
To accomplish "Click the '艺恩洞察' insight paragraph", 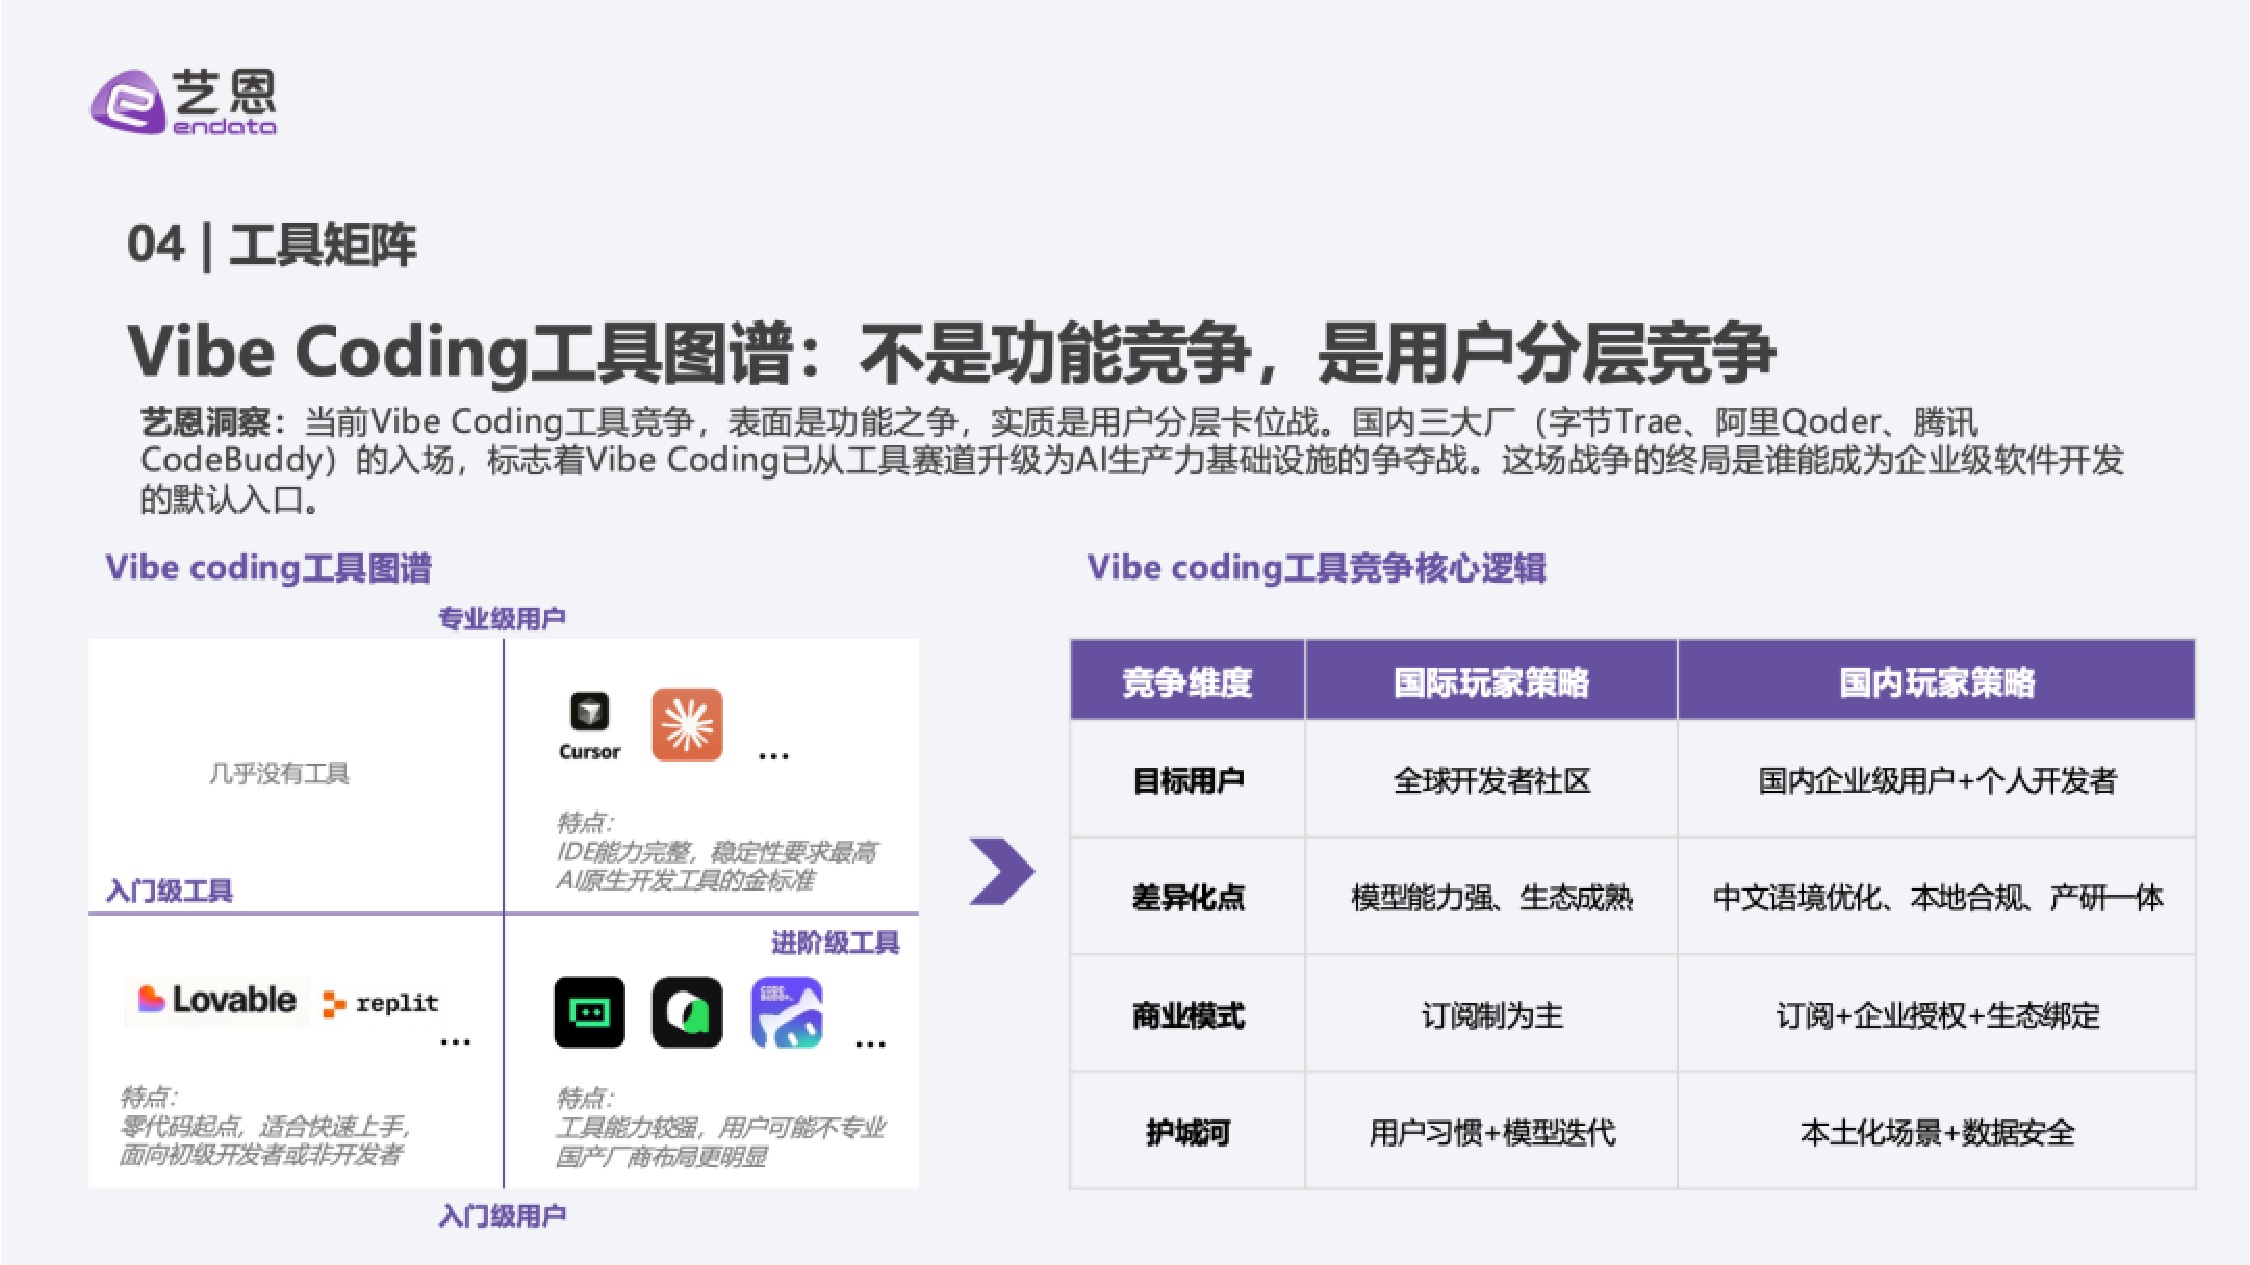I will tap(1131, 460).
